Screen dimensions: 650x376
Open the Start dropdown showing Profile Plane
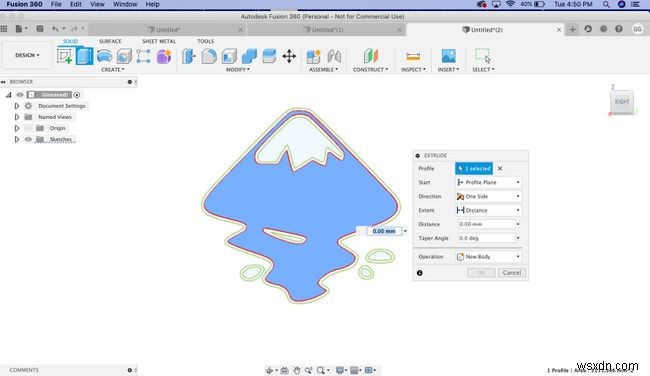coord(488,182)
